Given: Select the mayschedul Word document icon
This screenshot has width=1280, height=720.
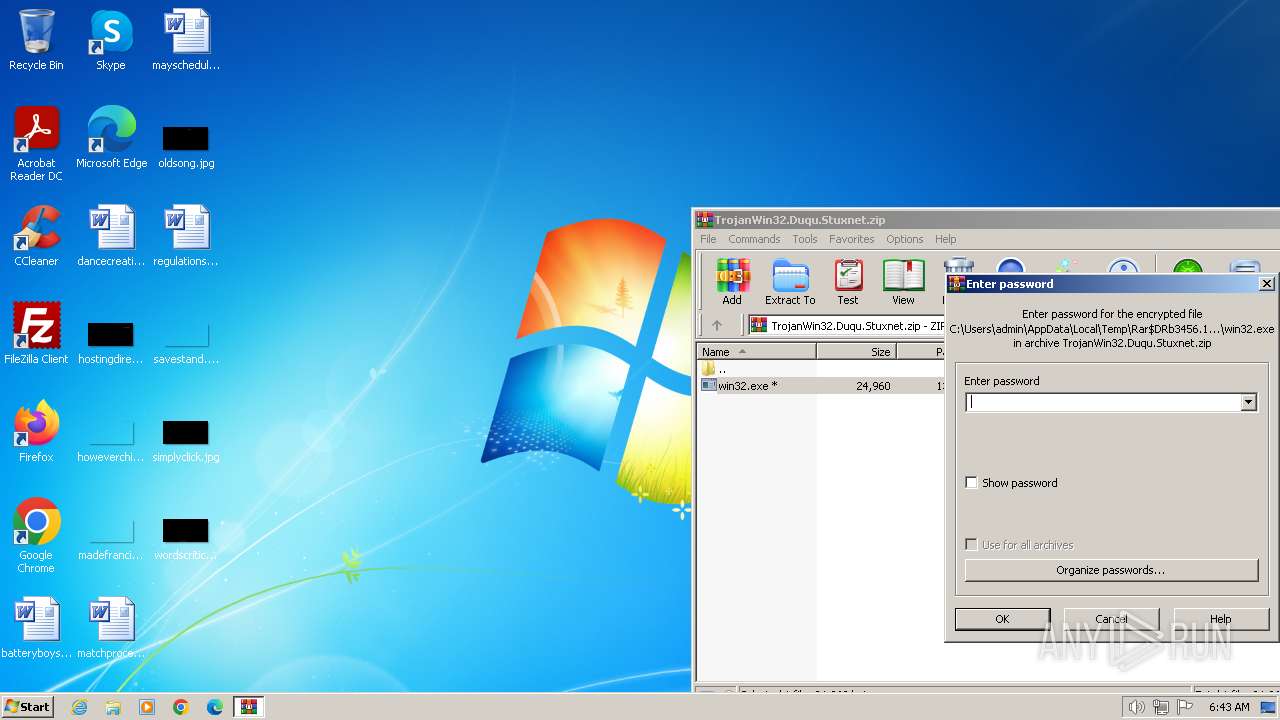Looking at the screenshot, I should [186, 40].
